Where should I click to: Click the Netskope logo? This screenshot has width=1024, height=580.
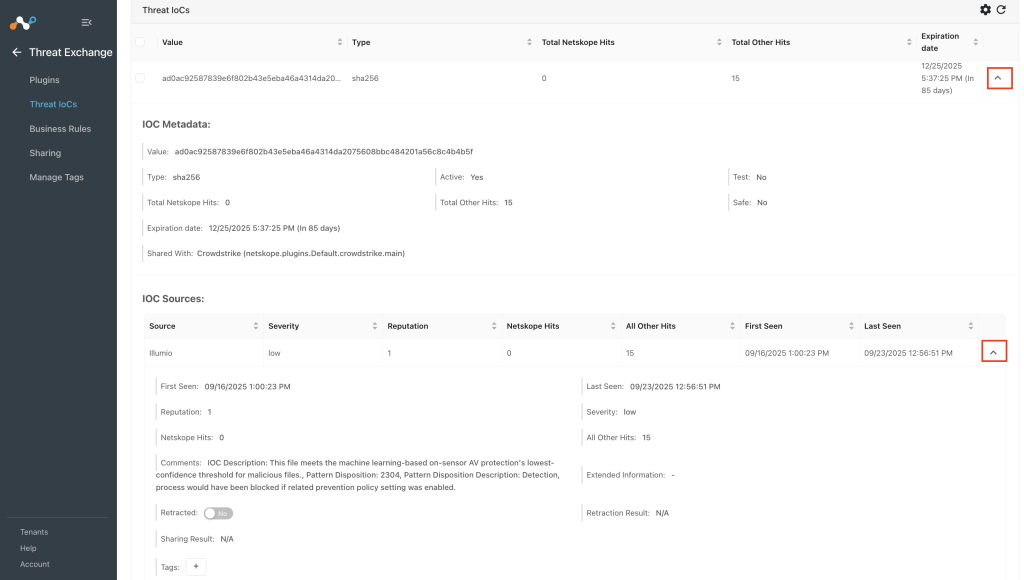point(23,23)
